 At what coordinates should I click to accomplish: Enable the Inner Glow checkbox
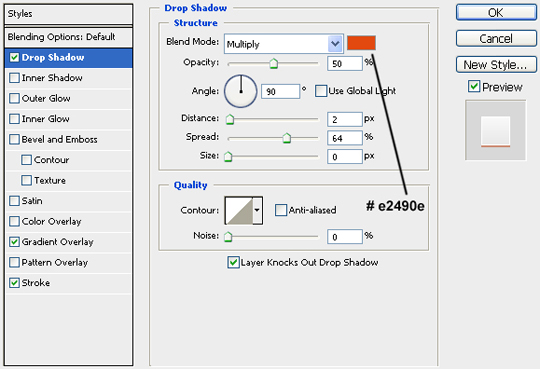pos(14,119)
